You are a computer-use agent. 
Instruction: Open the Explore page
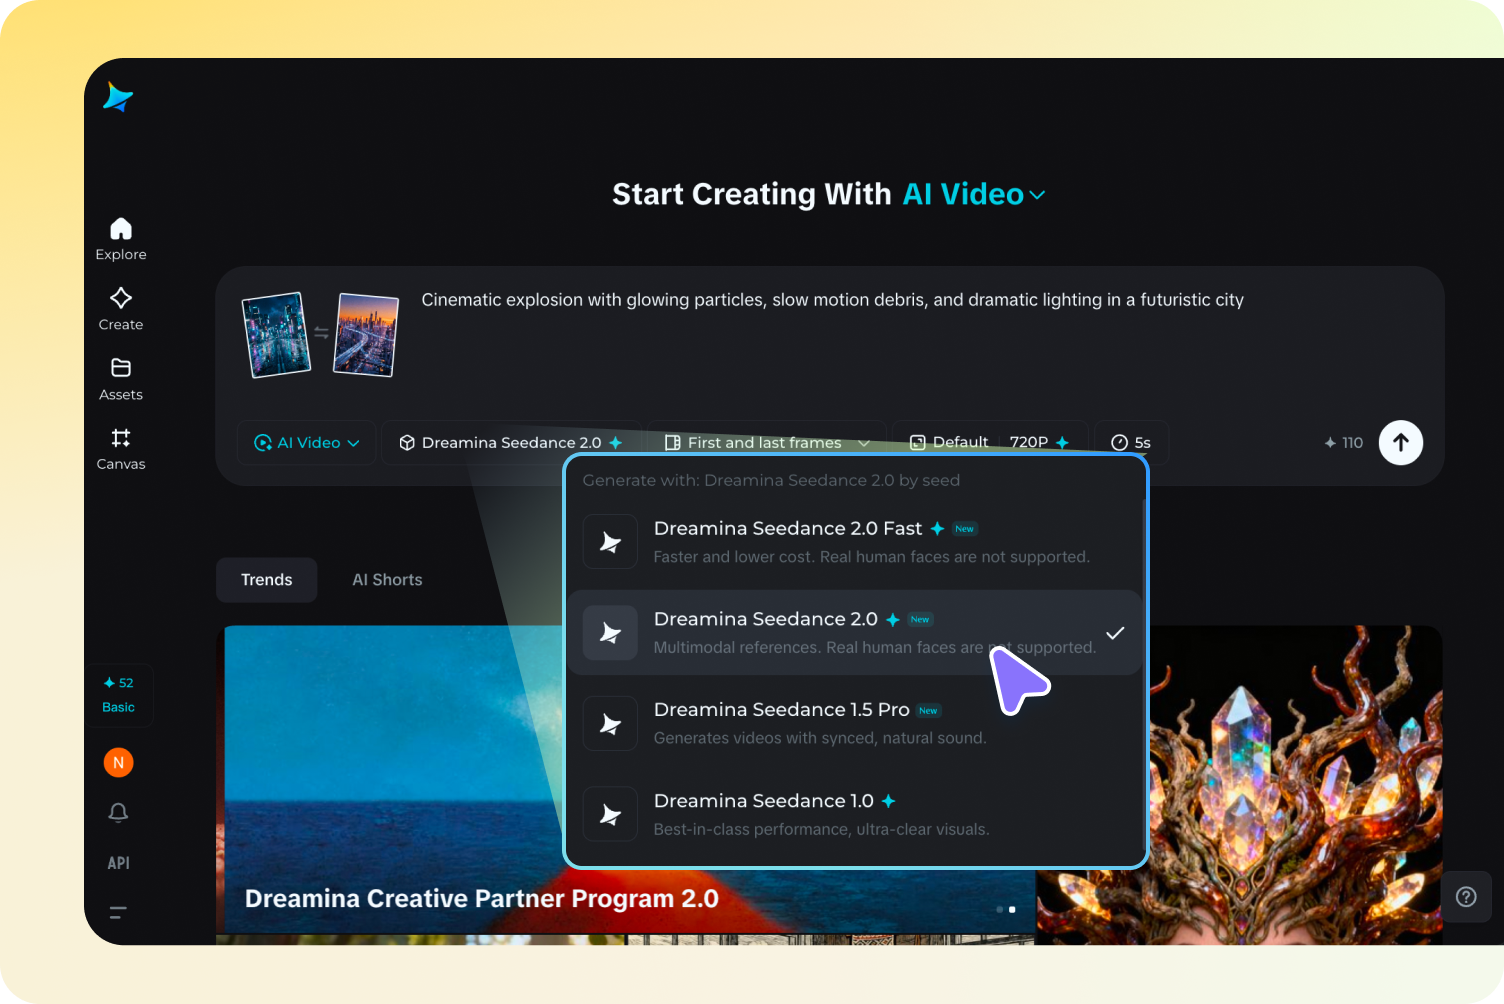[121, 239]
